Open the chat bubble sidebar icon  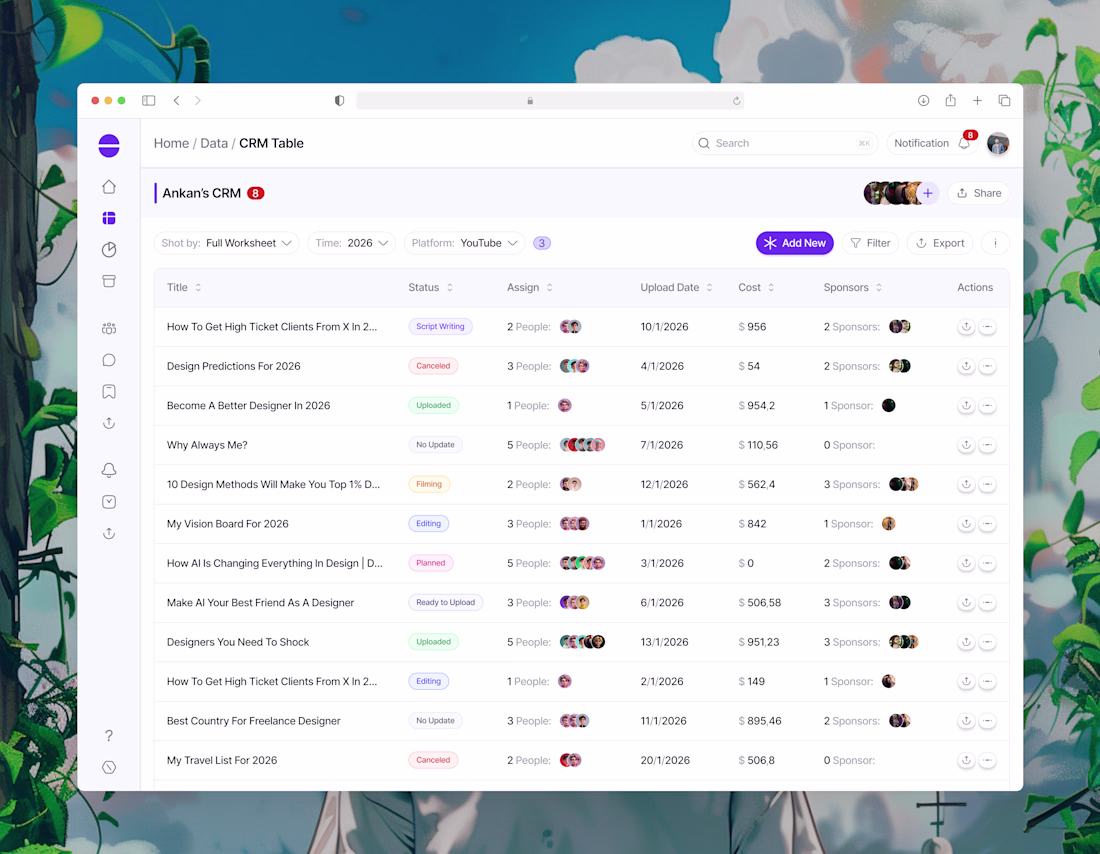click(109, 360)
